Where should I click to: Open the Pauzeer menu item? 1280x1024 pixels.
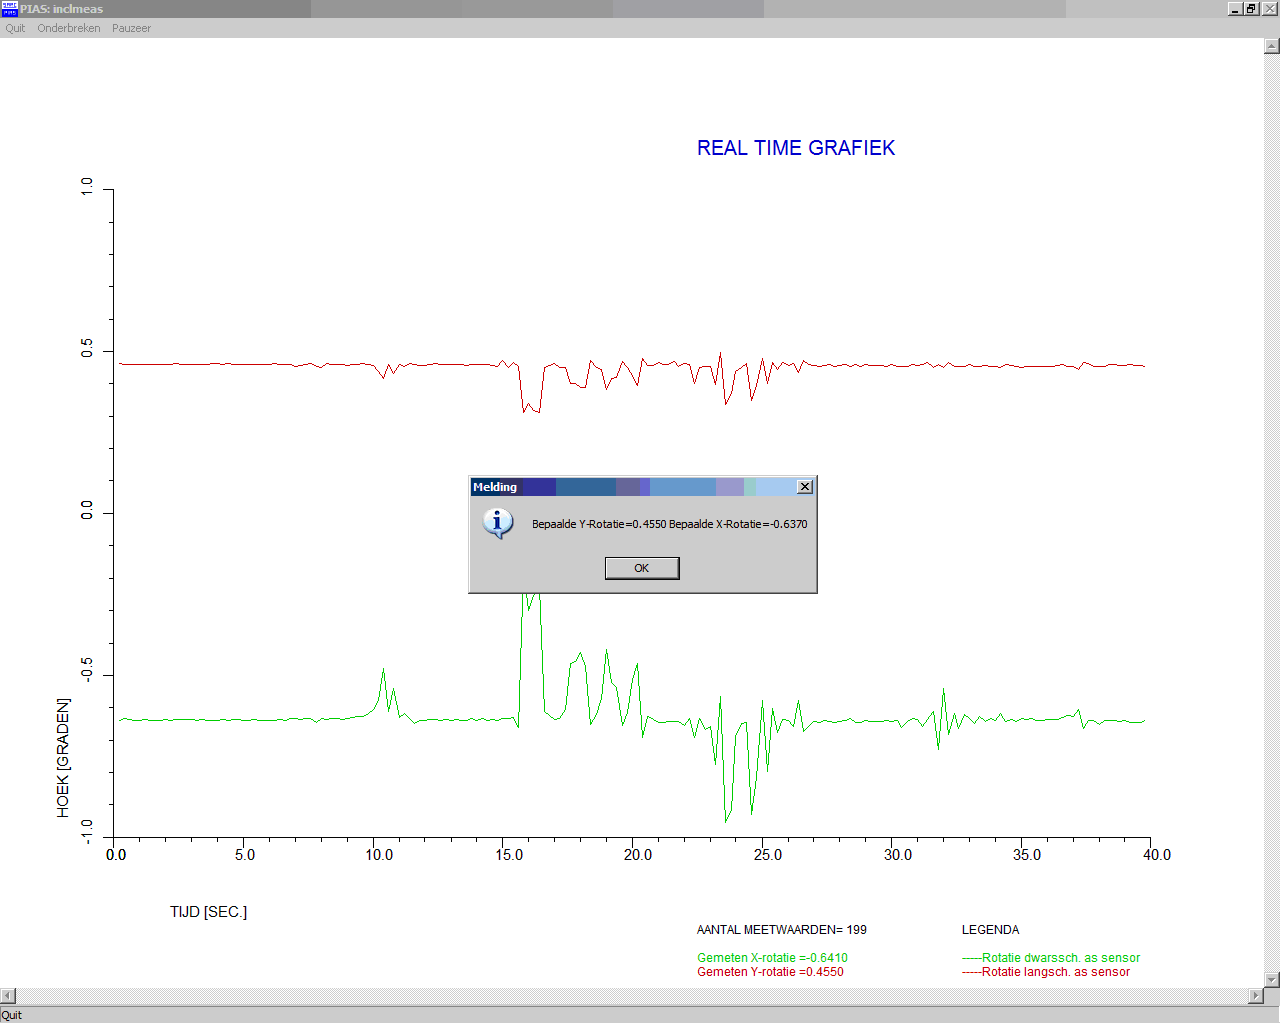131,28
